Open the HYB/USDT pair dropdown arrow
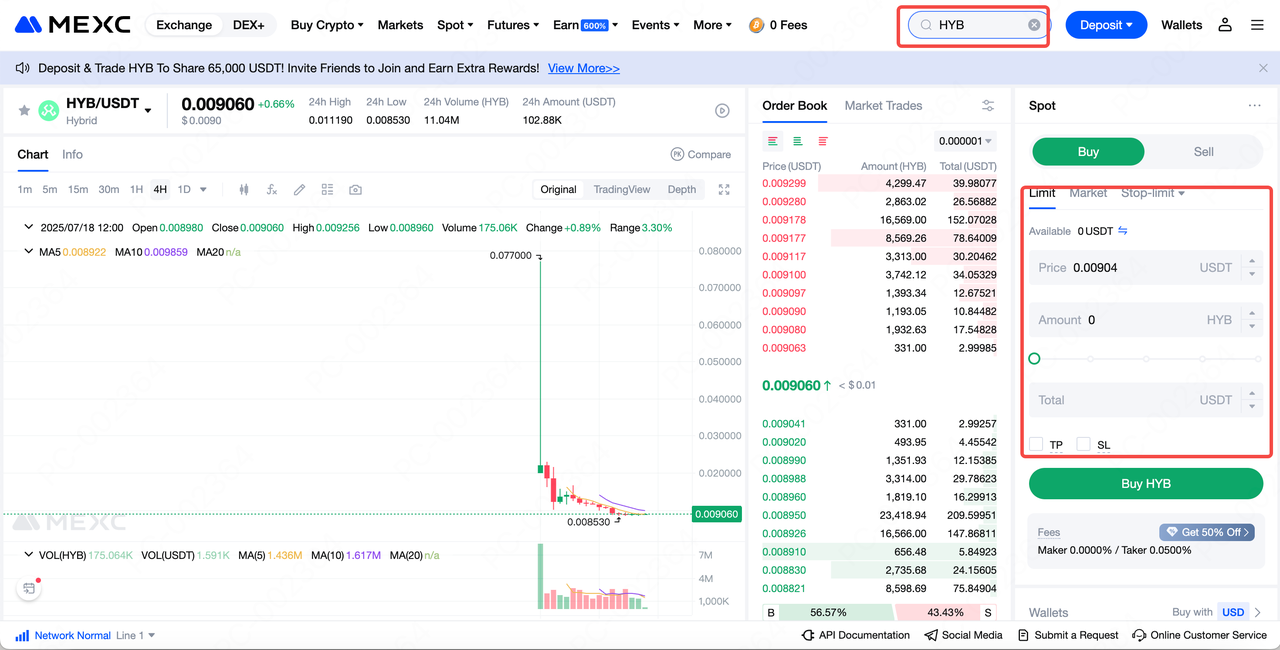The height and width of the screenshot is (650, 1280). [x=148, y=110]
